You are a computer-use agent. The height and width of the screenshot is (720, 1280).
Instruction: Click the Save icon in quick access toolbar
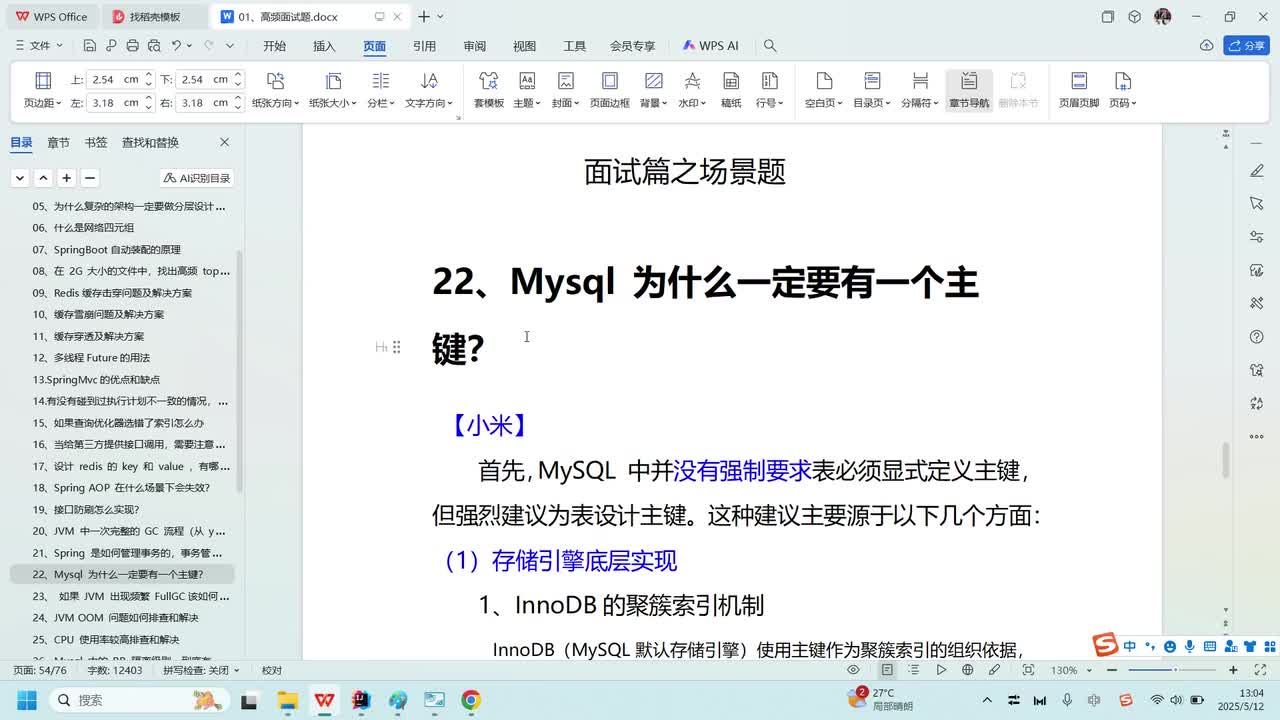(x=90, y=46)
